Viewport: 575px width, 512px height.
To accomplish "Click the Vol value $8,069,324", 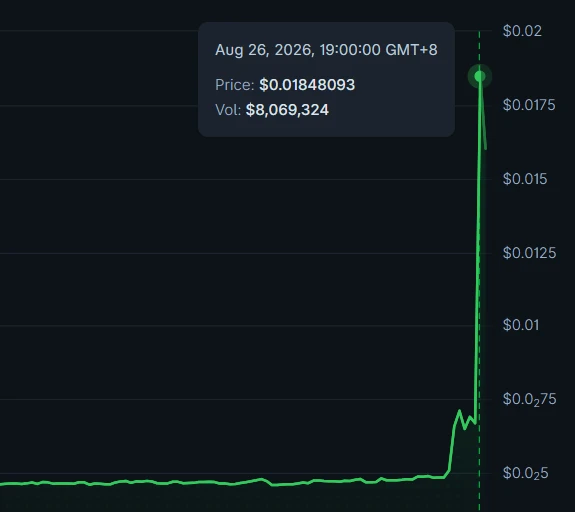I will coord(287,110).
